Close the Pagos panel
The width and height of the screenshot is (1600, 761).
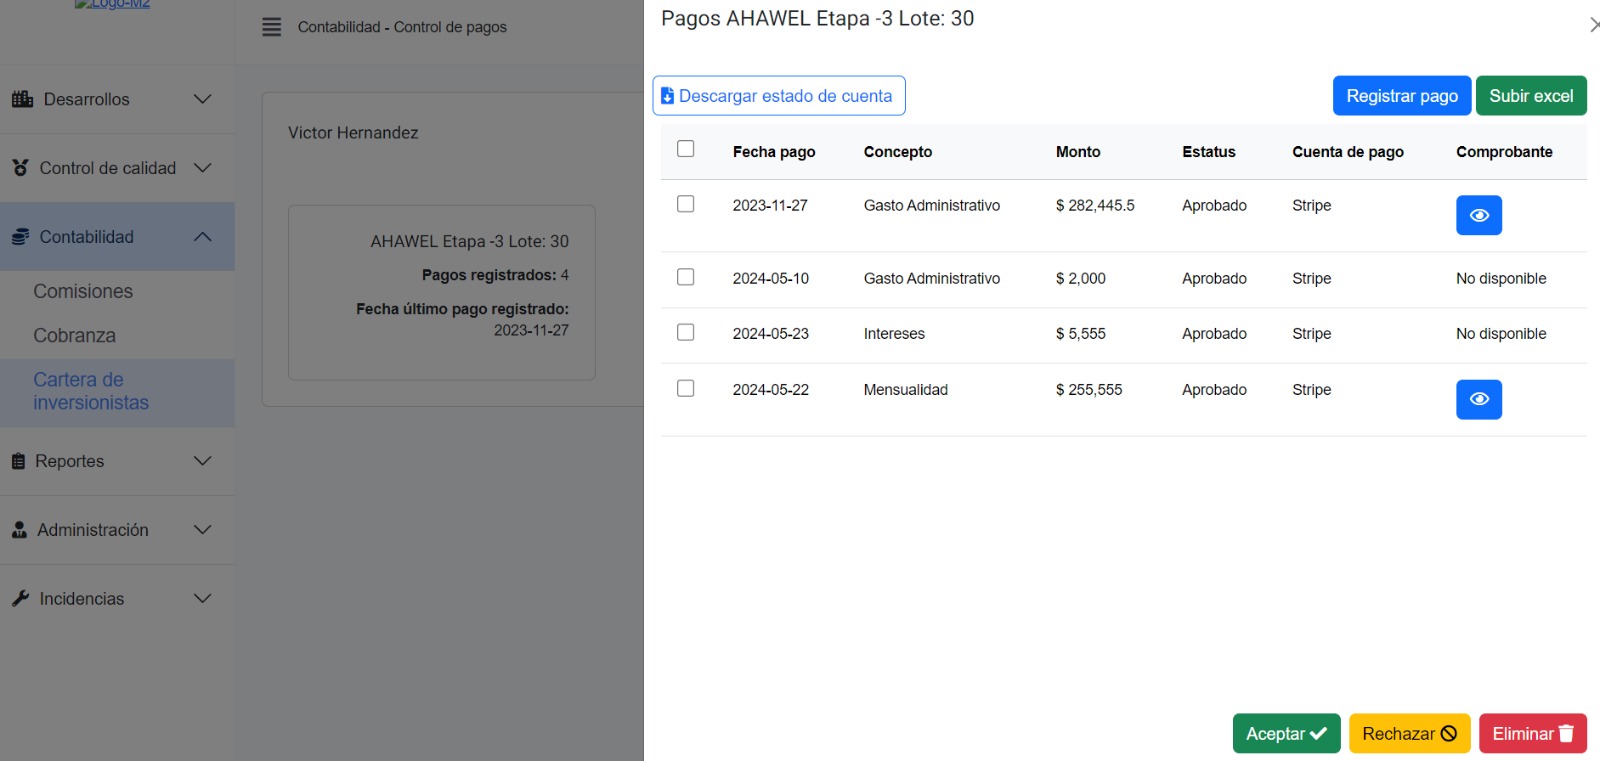(1592, 25)
